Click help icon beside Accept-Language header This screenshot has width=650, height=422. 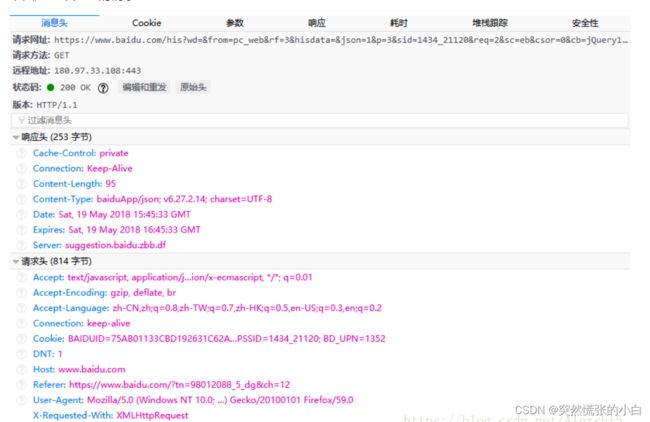pyautogui.click(x=21, y=308)
